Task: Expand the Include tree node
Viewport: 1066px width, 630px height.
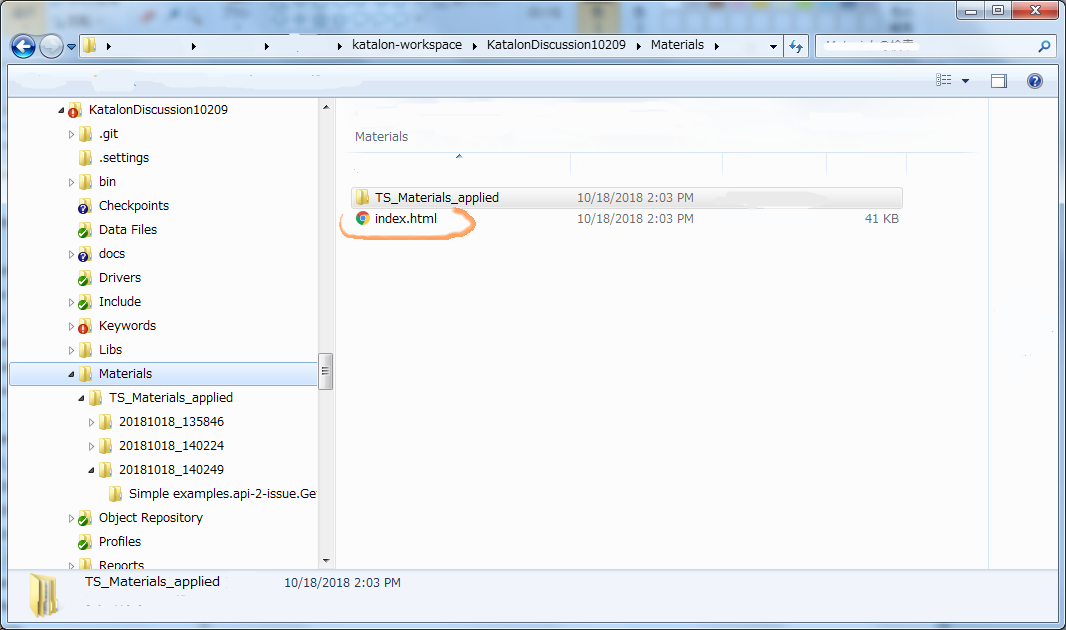Action: pos(71,302)
